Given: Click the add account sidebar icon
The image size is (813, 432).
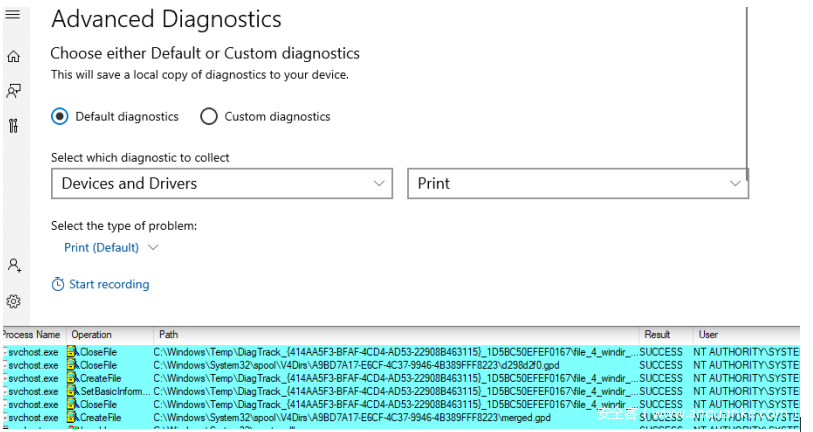Looking at the screenshot, I should point(14,265).
